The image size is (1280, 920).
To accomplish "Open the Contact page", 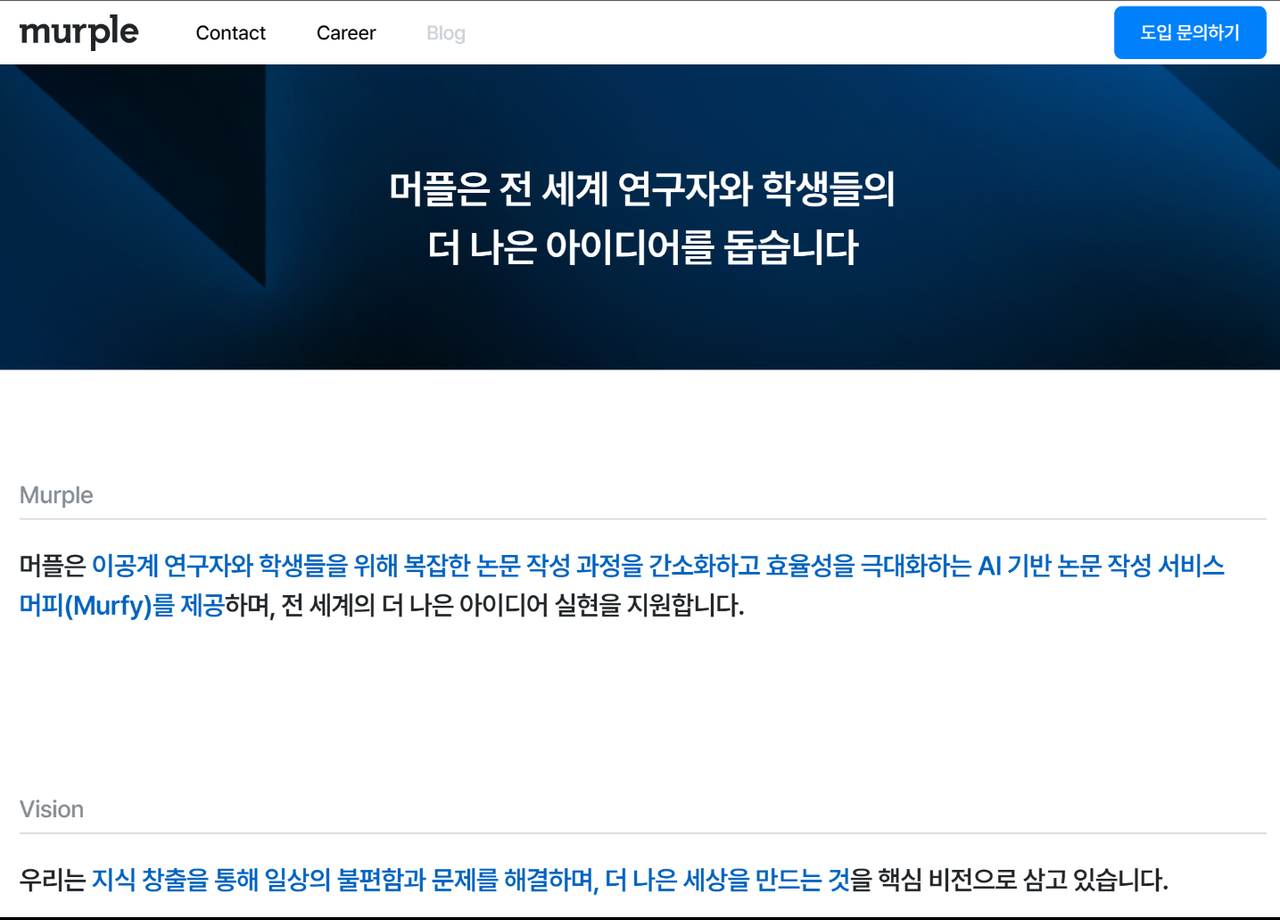I will tap(231, 33).
